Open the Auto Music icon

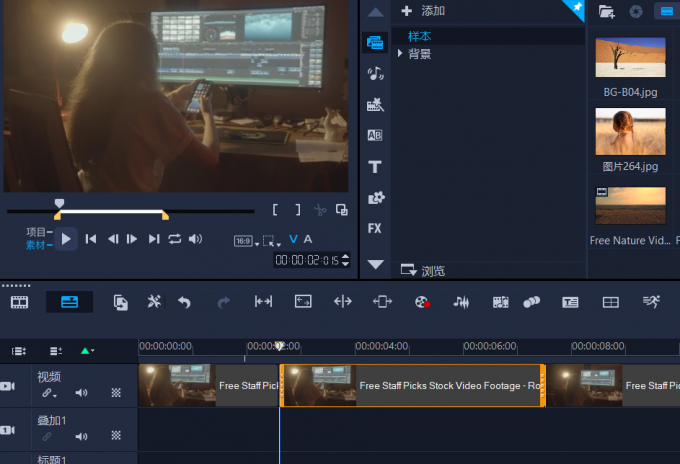click(500, 302)
